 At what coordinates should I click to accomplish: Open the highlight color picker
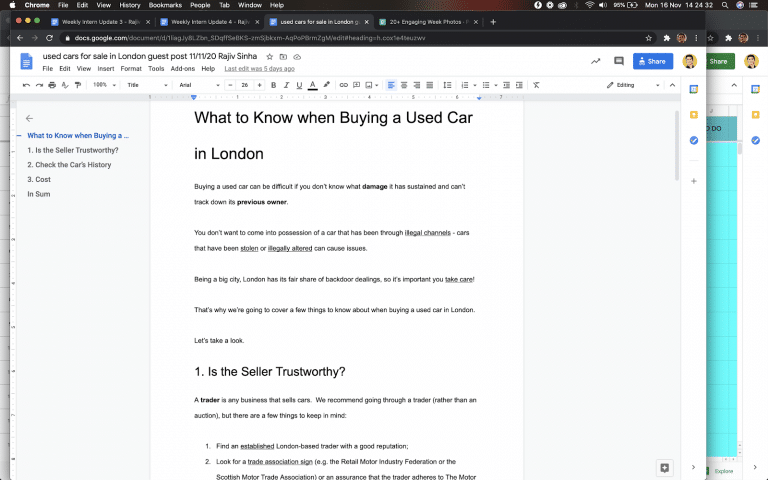pyautogui.click(x=327, y=85)
